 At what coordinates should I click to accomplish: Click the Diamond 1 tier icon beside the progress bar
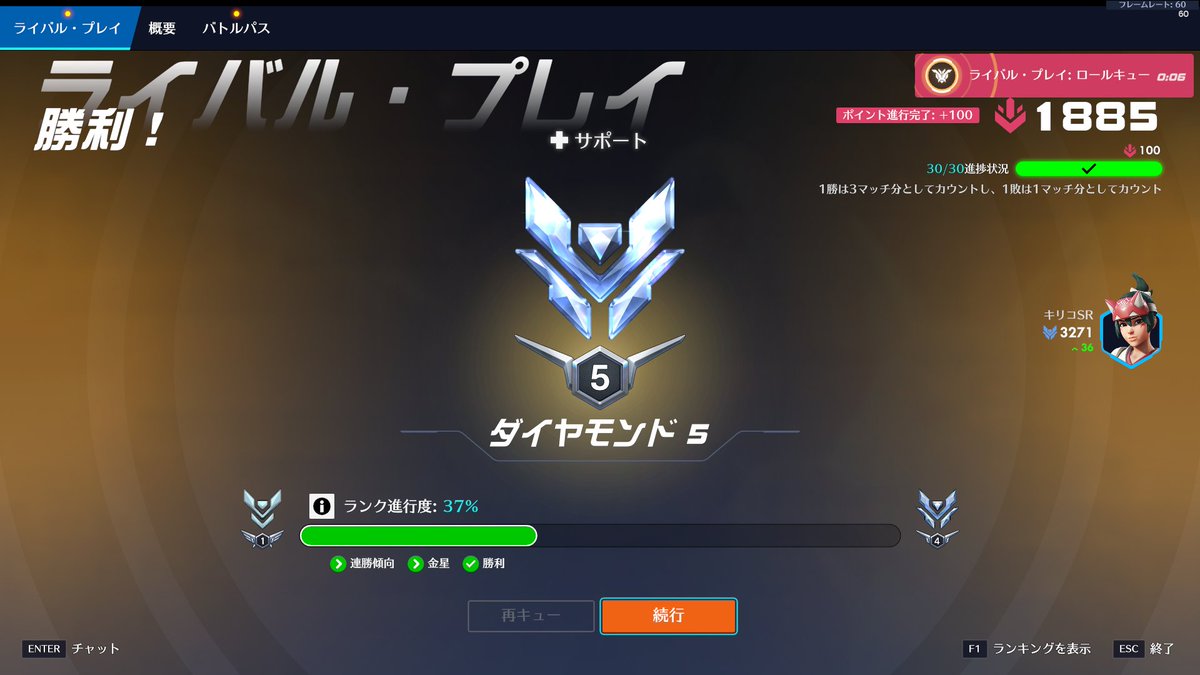click(x=262, y=519)
